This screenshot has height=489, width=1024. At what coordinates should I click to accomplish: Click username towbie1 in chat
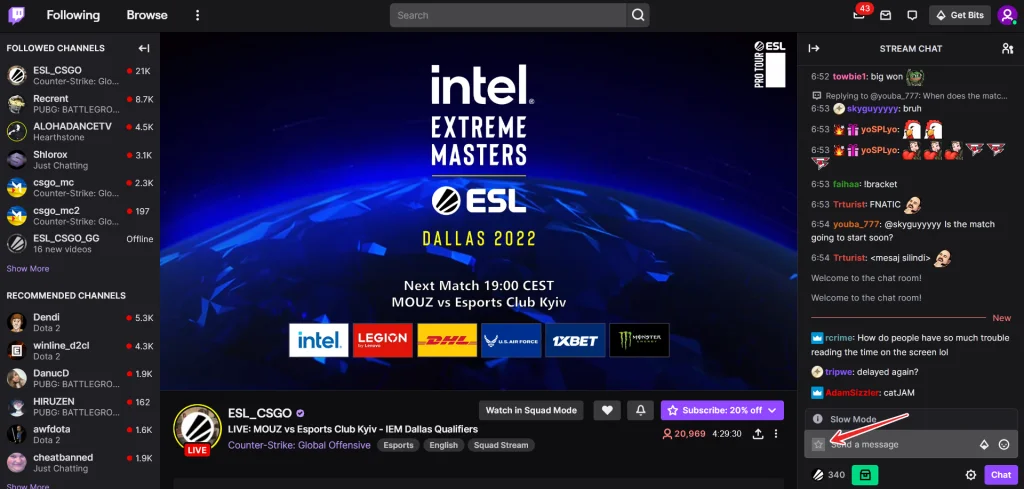point(850,76)
